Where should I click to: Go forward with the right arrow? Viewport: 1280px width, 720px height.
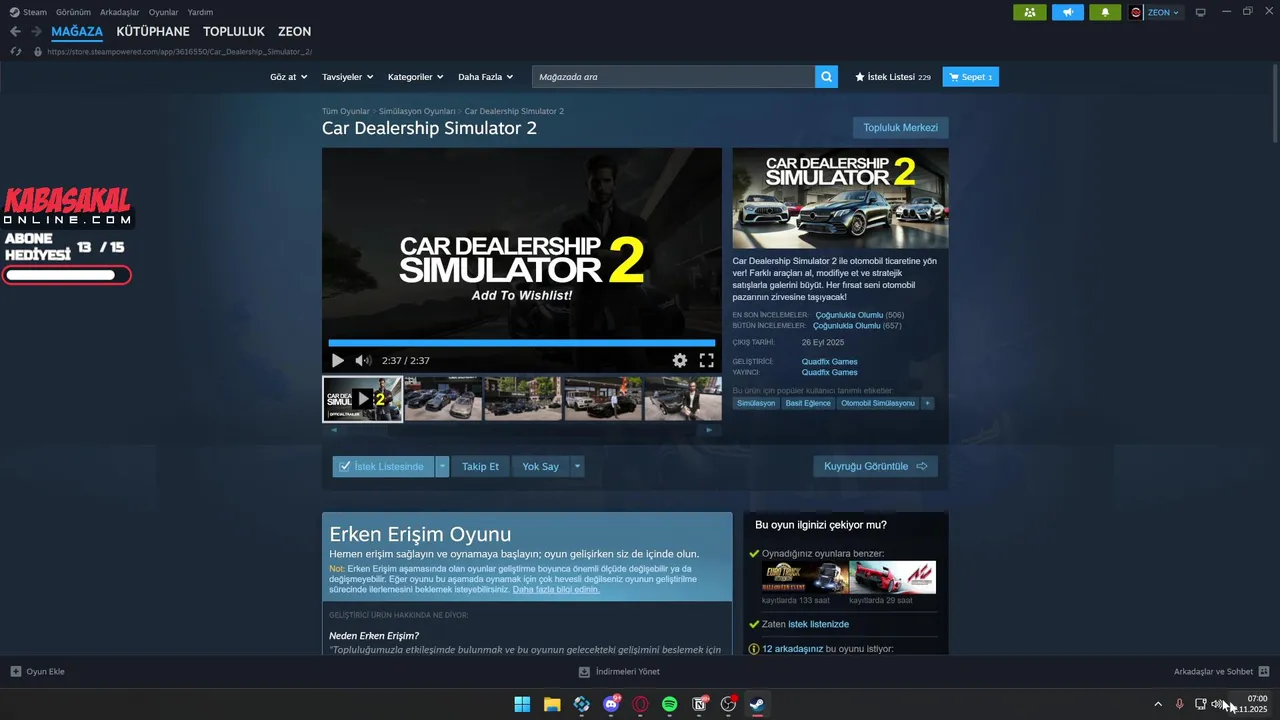36,32
